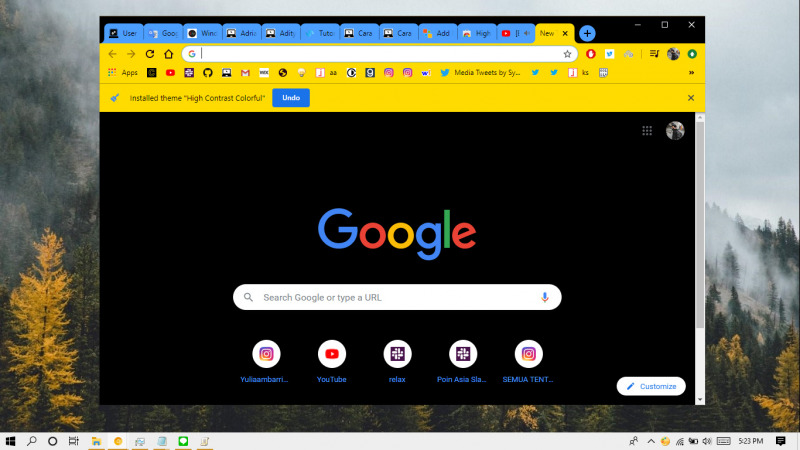800x450 pixels.
Task: Bookmark this page with the star icon
Action: [x=567, y=54]
